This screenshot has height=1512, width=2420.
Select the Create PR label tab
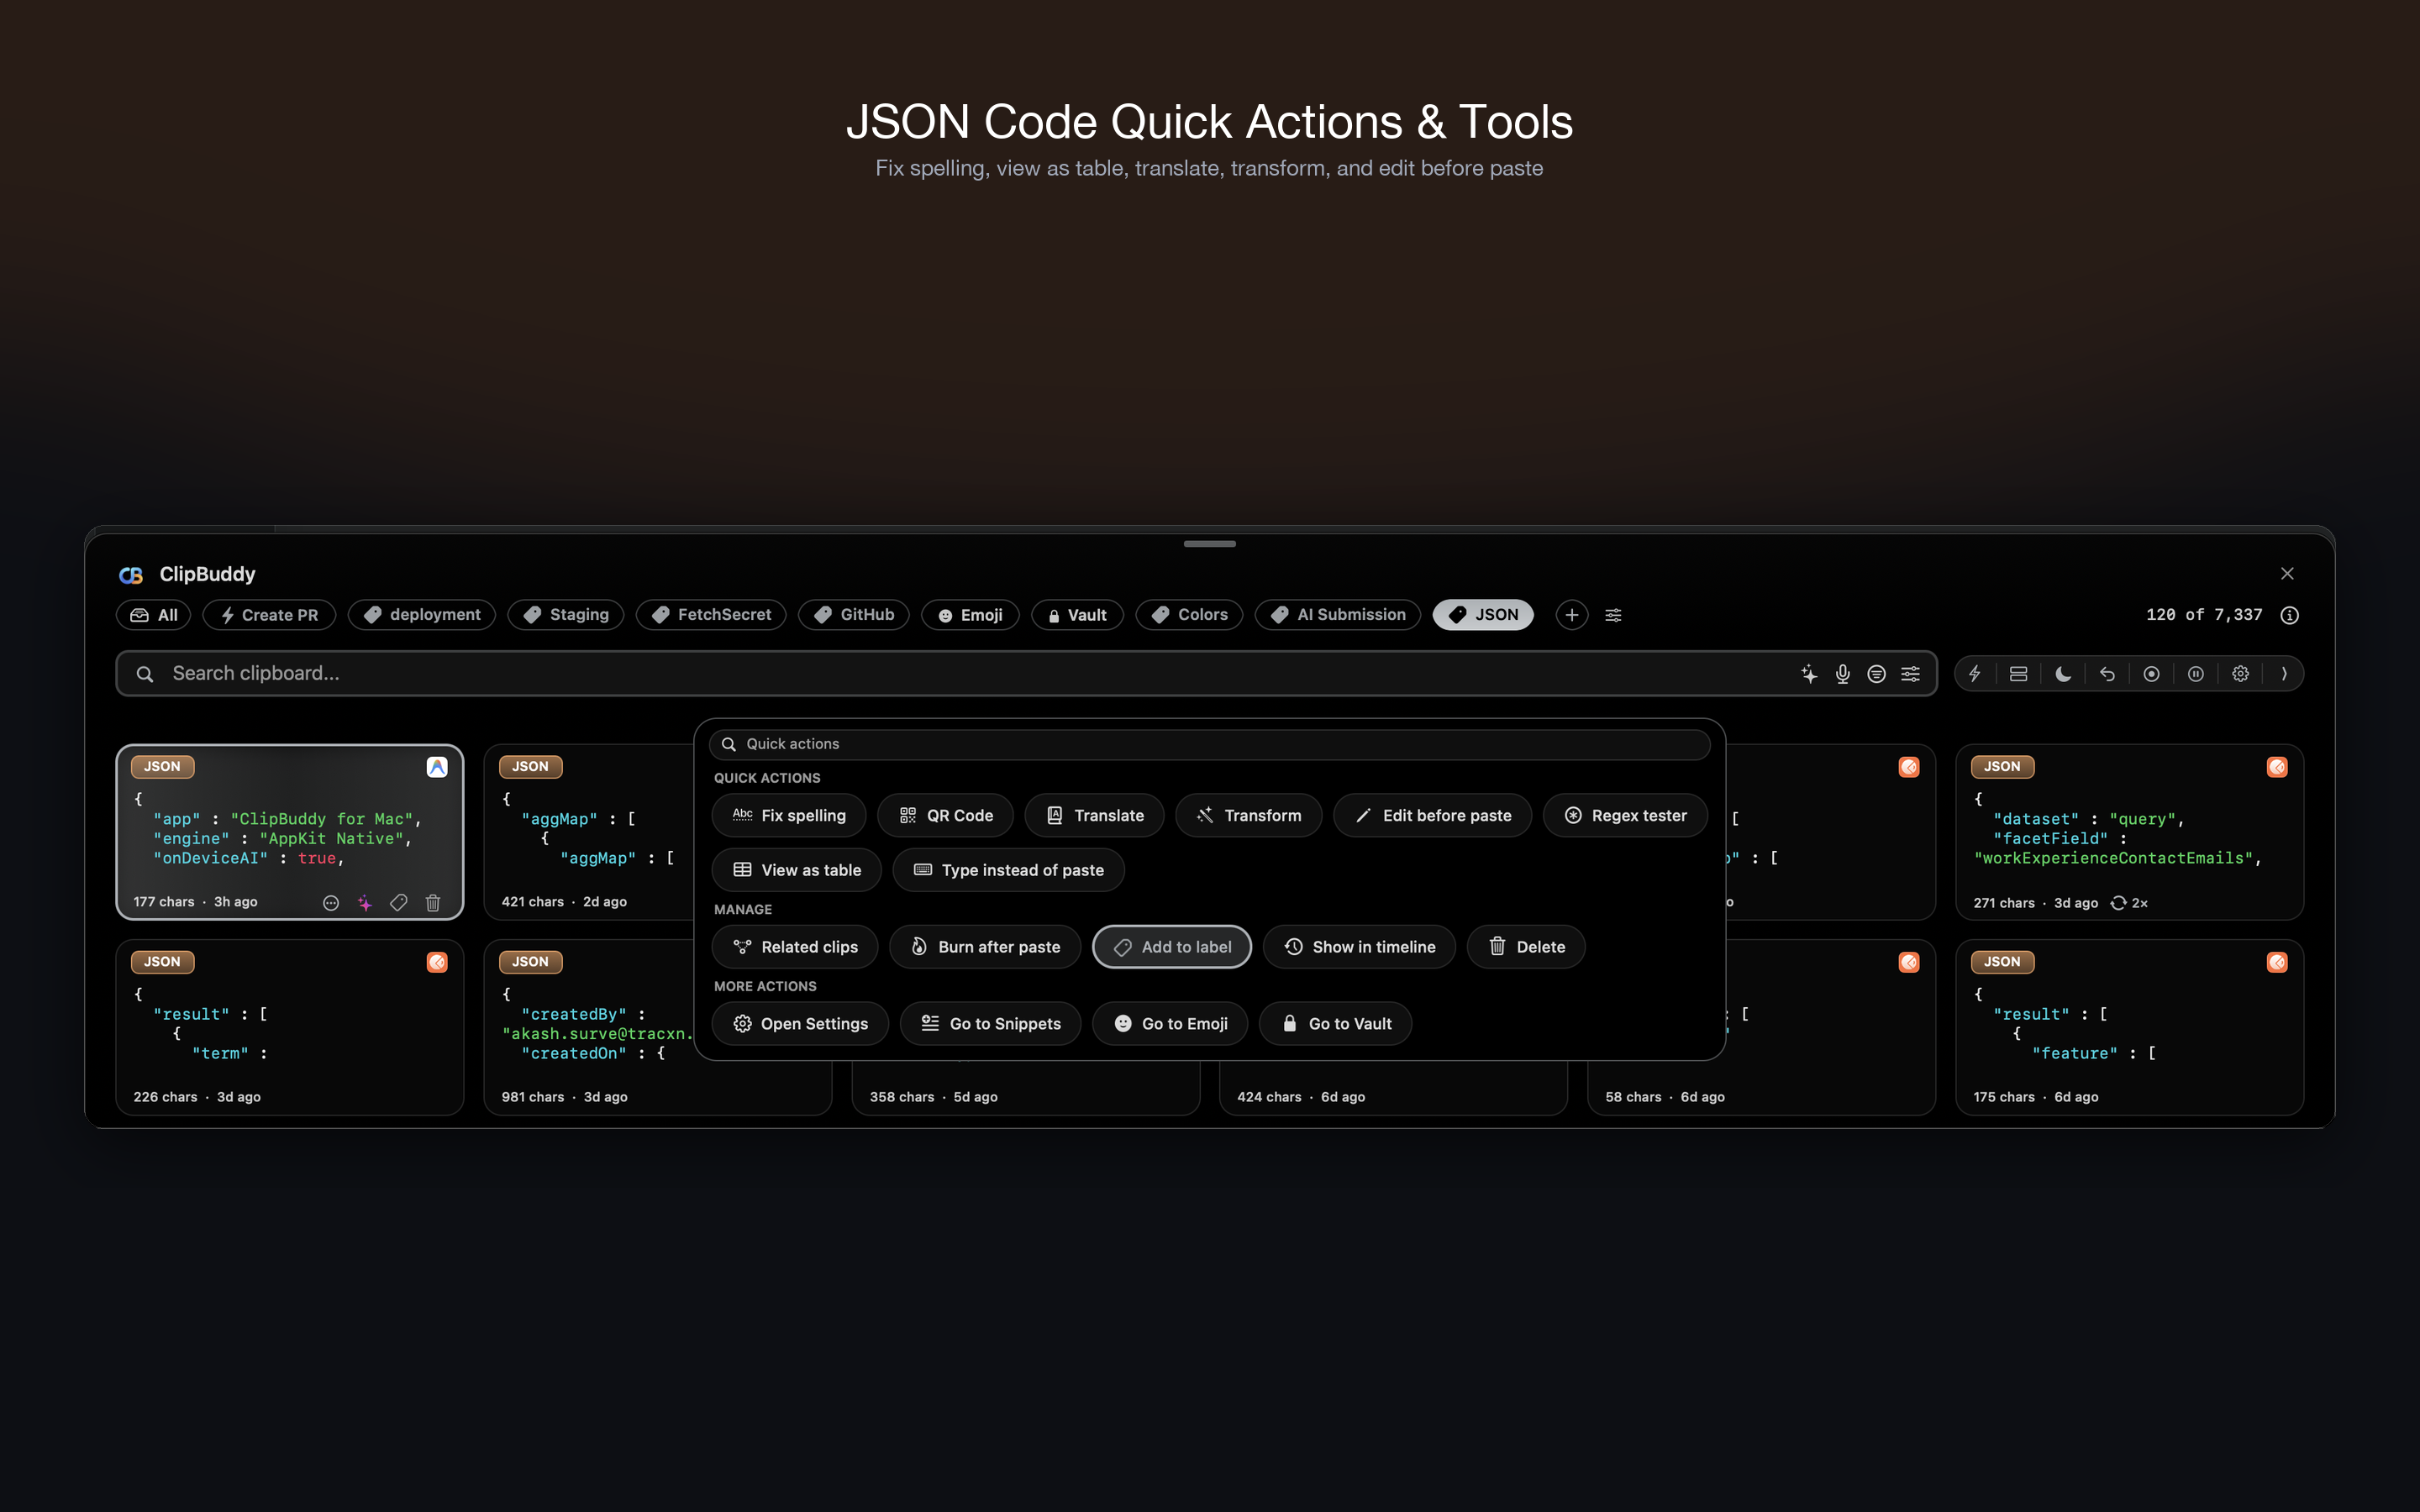(x=269, y=615)
